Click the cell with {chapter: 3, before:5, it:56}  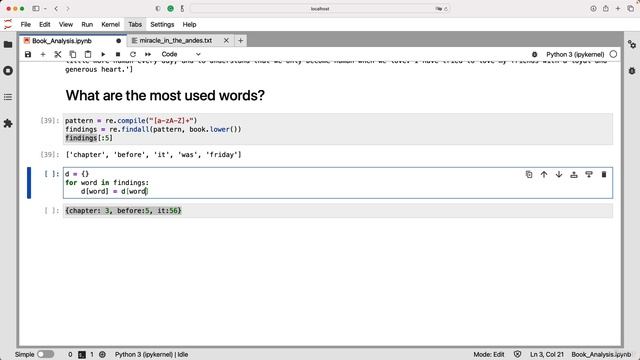tap(338, 211)
